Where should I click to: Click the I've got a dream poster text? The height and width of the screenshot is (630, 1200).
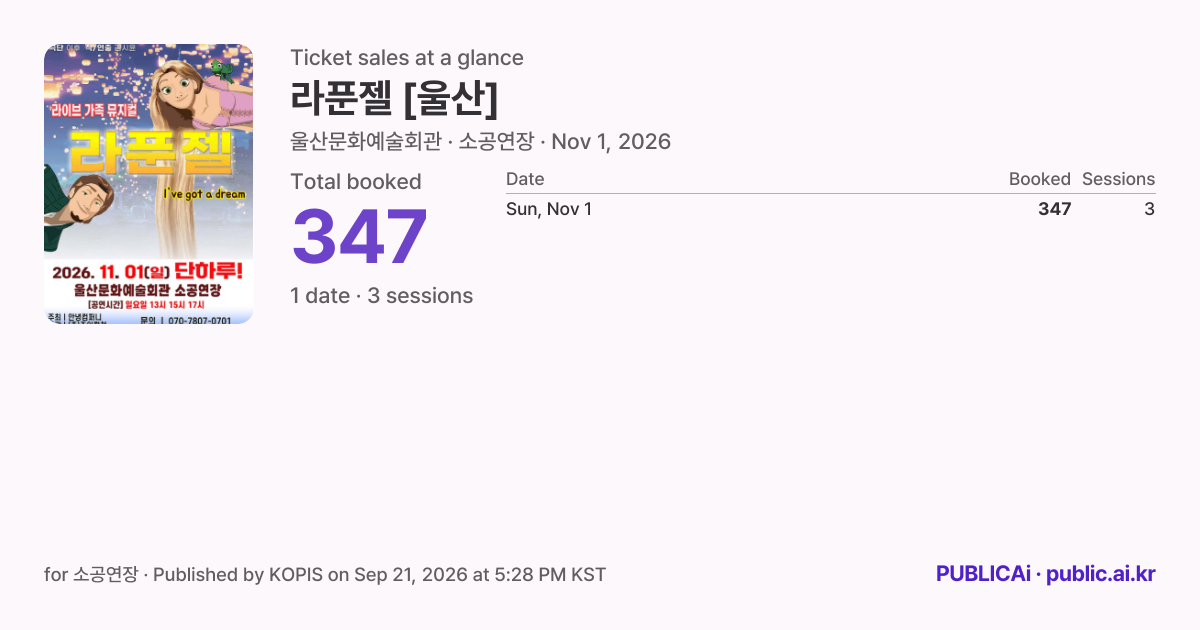[203, 193]
